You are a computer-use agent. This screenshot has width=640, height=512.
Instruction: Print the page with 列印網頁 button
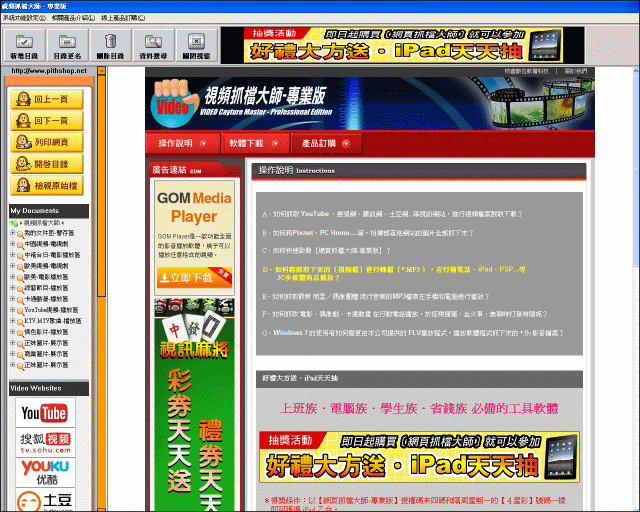pyautogui.click(x=47, y=142)
